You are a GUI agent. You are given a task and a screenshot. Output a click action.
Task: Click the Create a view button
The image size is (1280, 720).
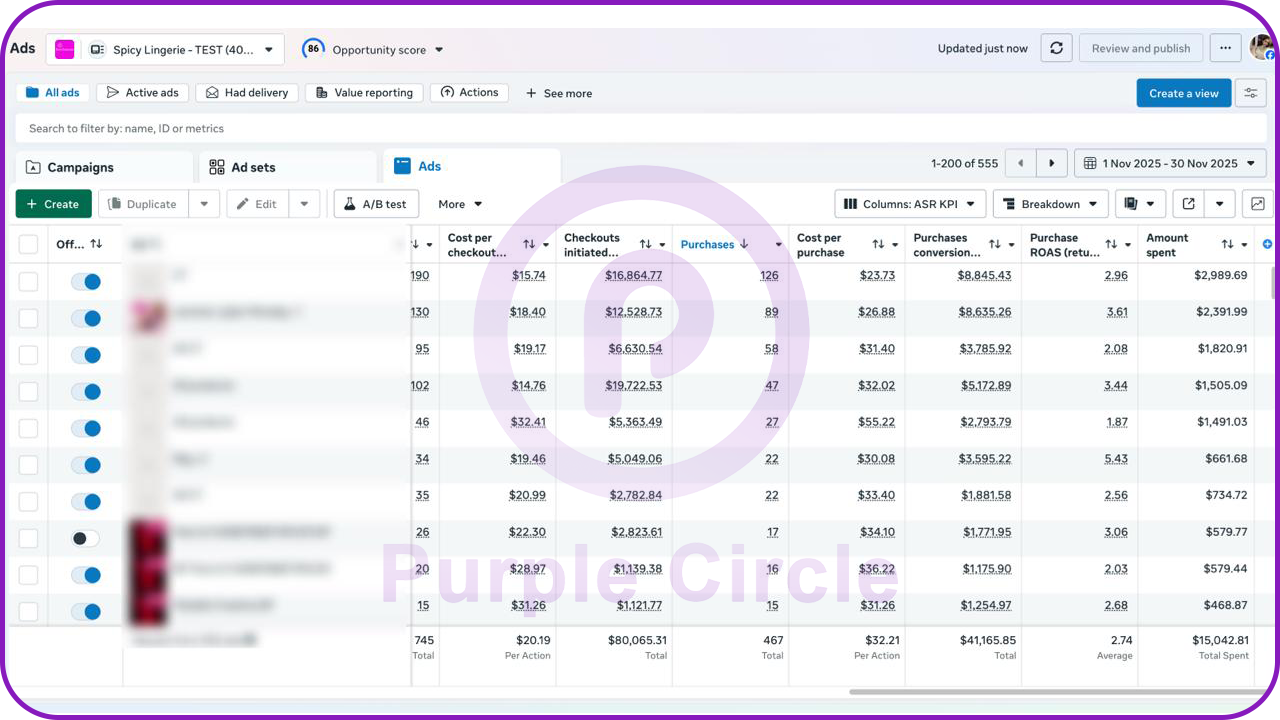(1183, 93)
